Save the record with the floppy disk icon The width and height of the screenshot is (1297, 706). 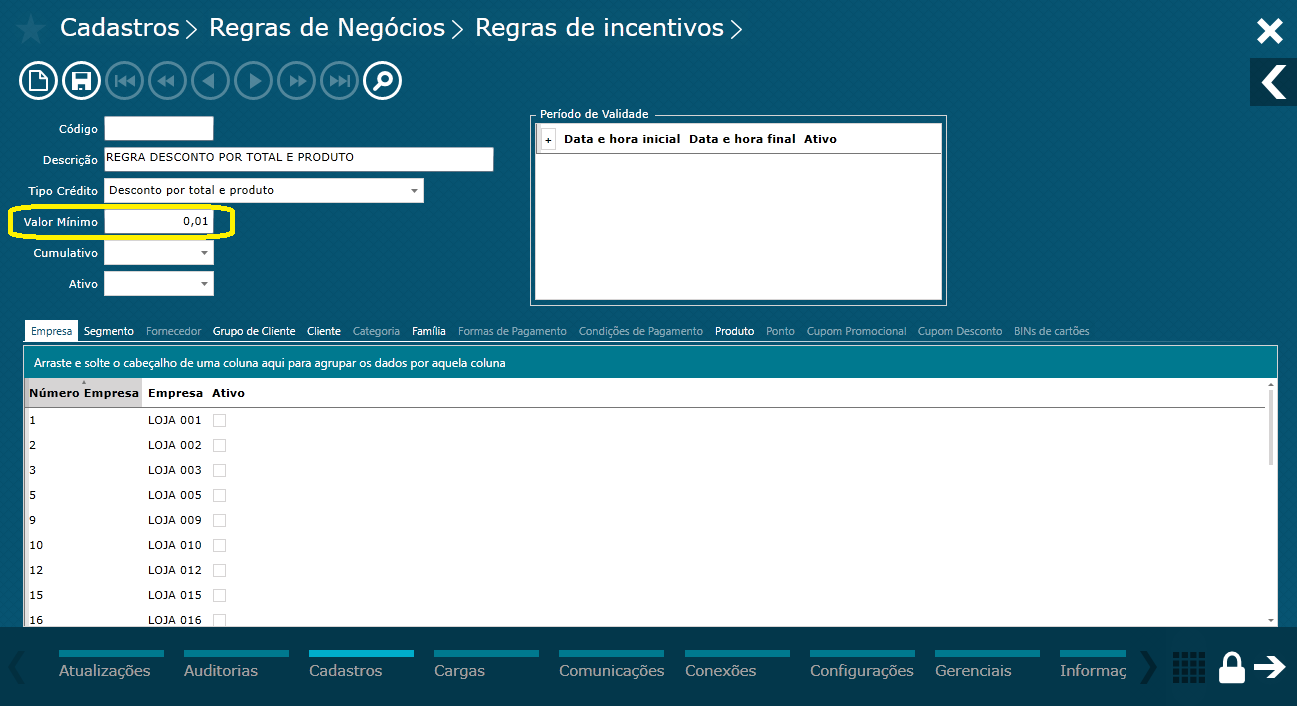coord(82,81)
